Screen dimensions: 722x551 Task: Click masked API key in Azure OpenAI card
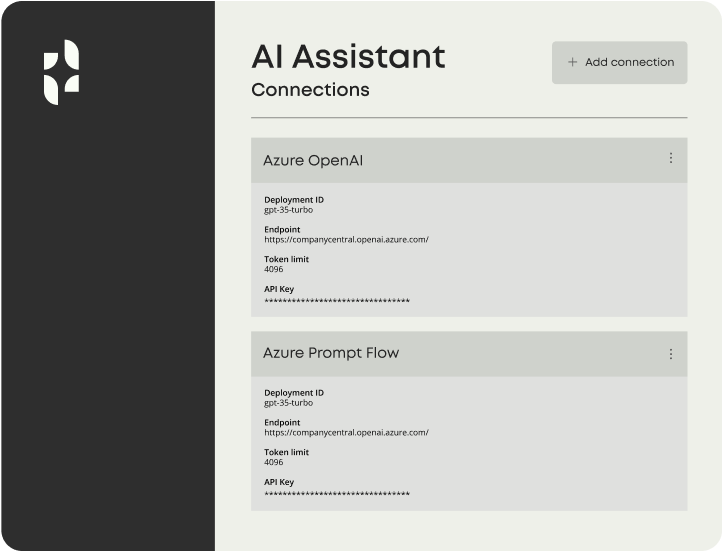[x=337, y=301]
